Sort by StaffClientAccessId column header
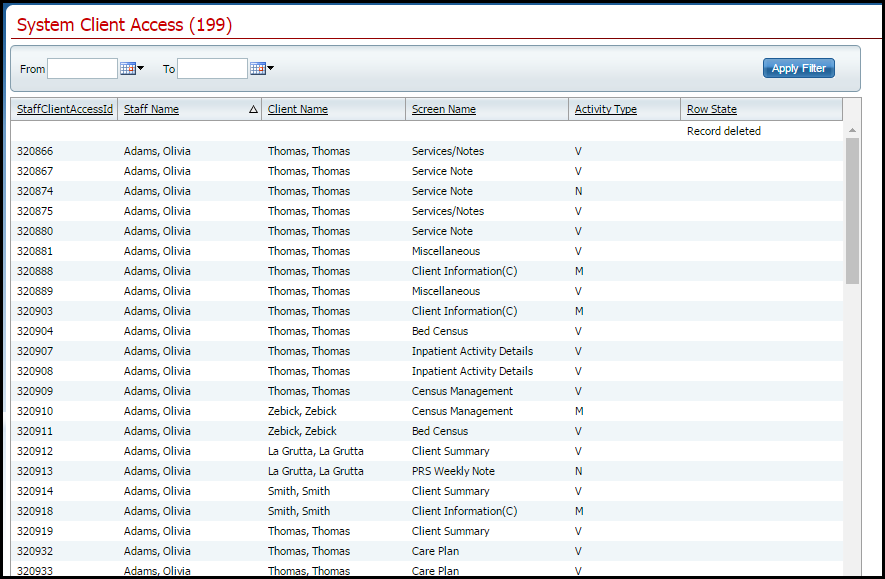The image size is (885, 579). point(65,110)
